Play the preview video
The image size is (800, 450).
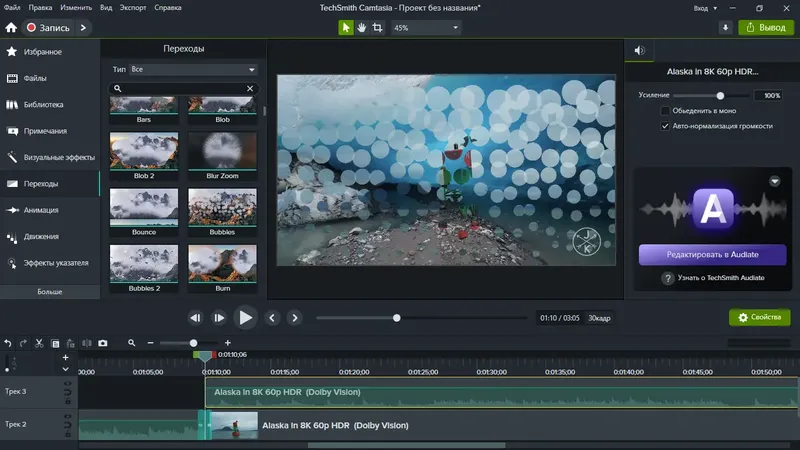pos(245,318)
